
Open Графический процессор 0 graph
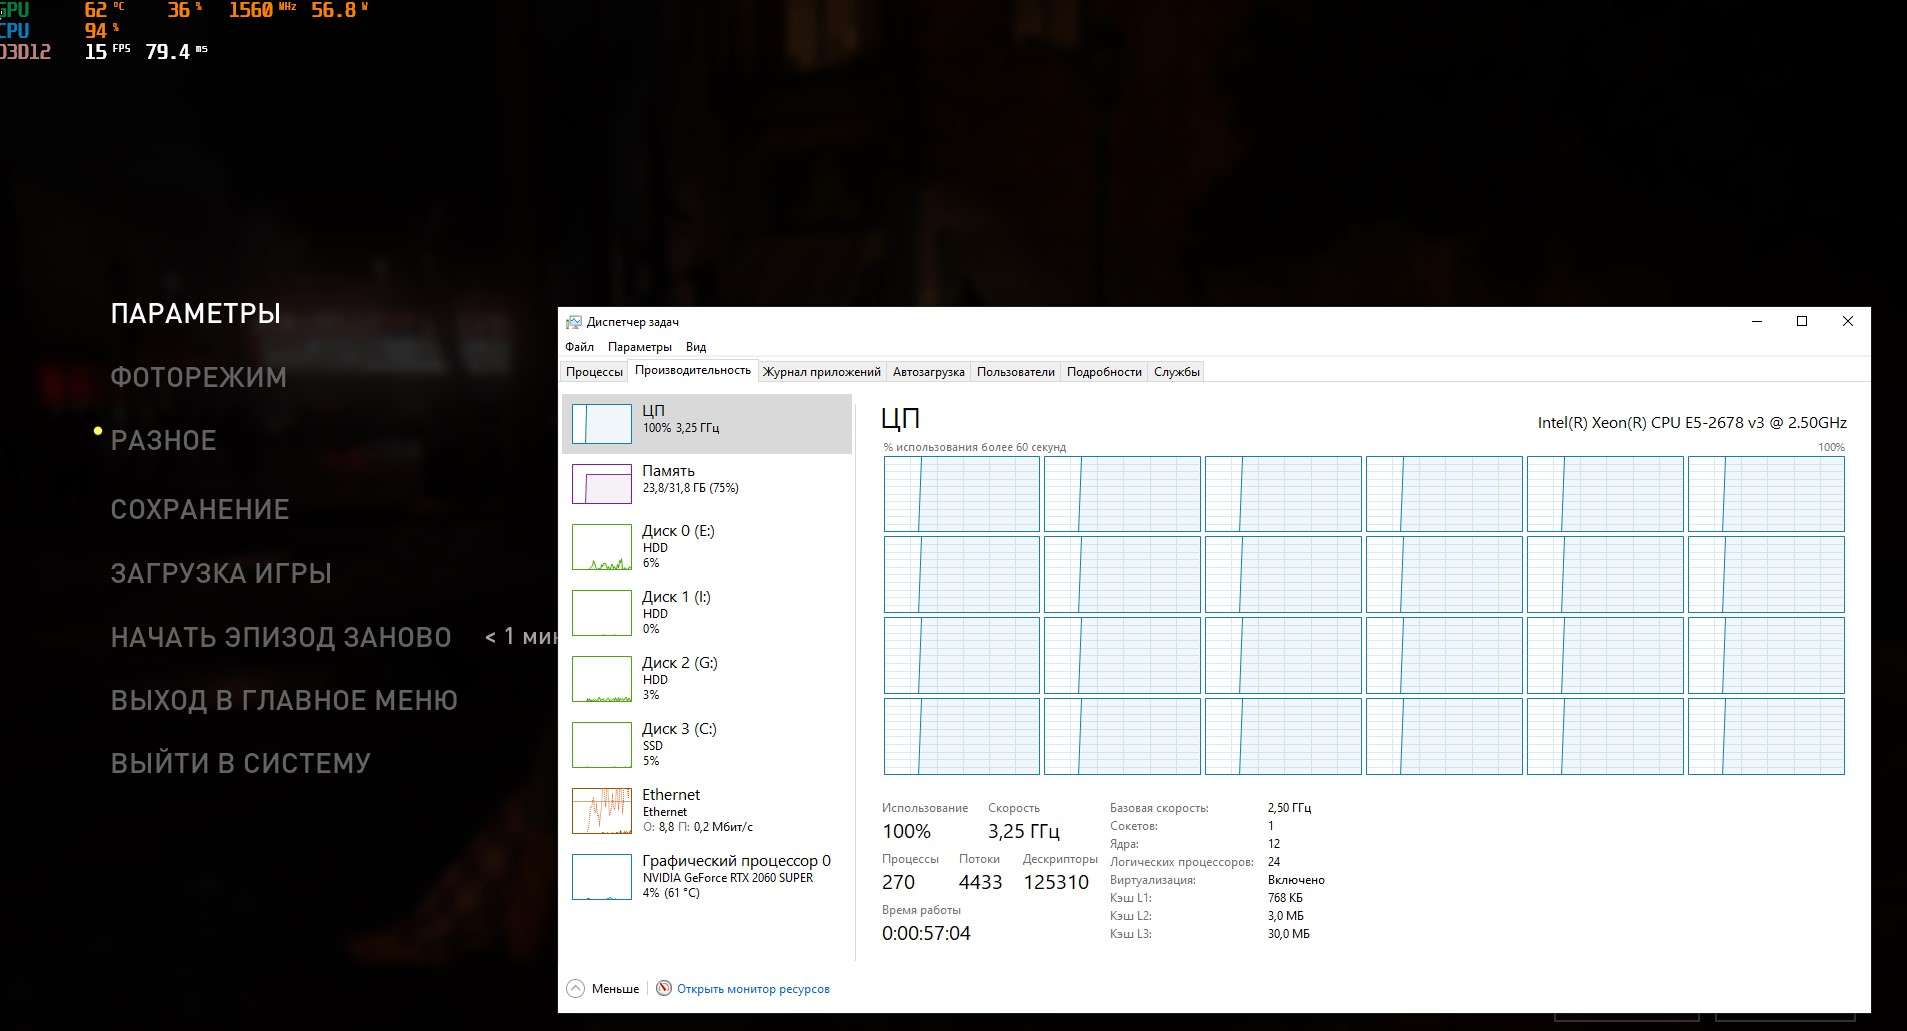(601, 877)
